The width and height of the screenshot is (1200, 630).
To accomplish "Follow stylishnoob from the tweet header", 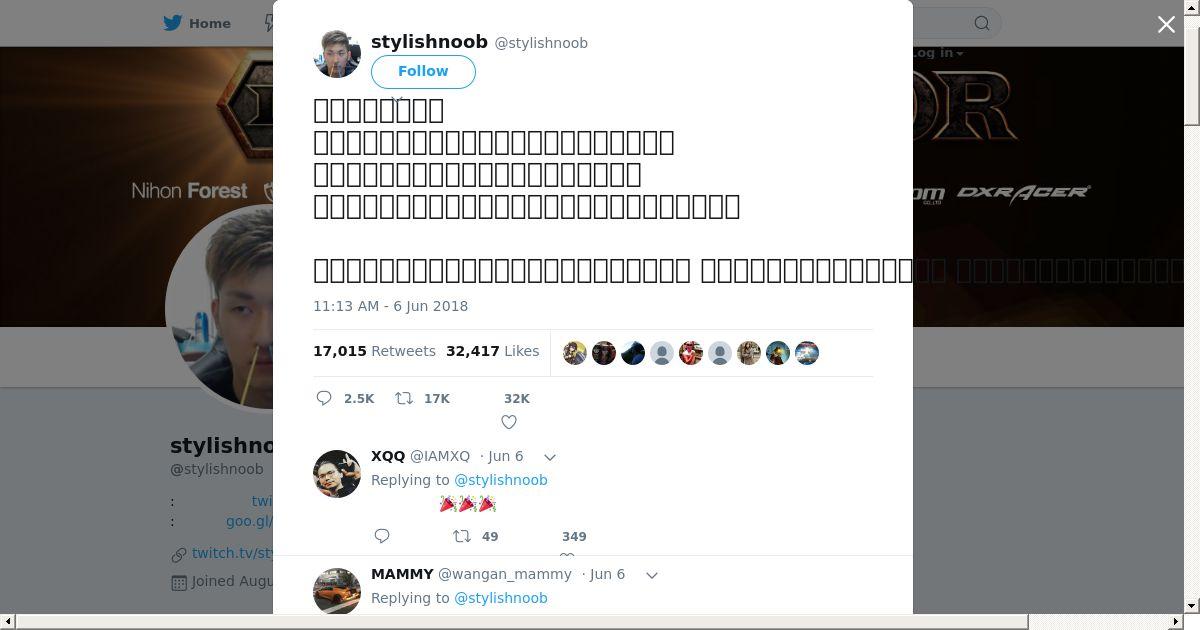I will [423, 72].
